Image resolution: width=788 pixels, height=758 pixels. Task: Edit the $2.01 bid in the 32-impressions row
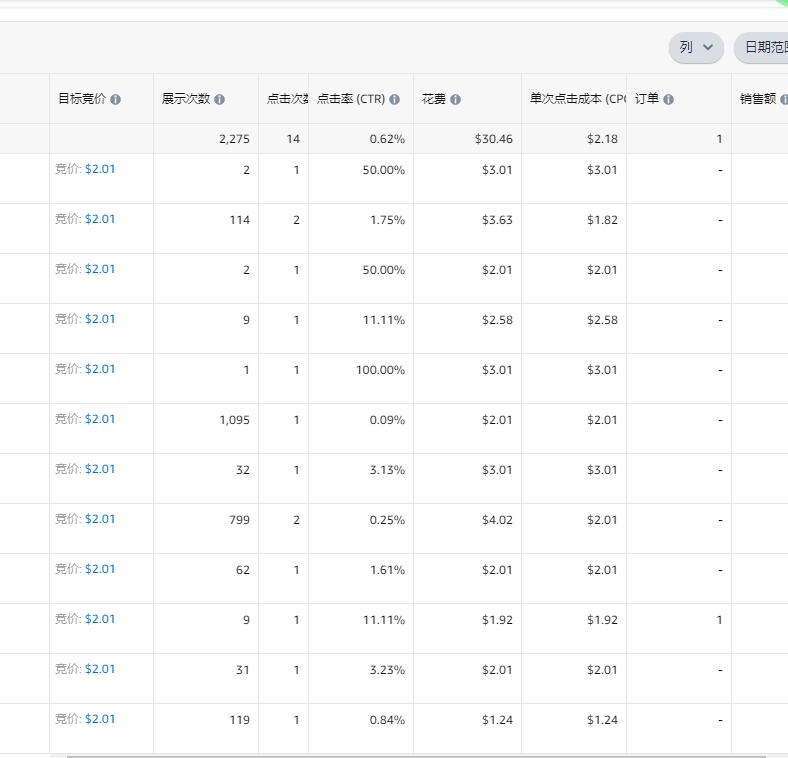pos(100,469)
